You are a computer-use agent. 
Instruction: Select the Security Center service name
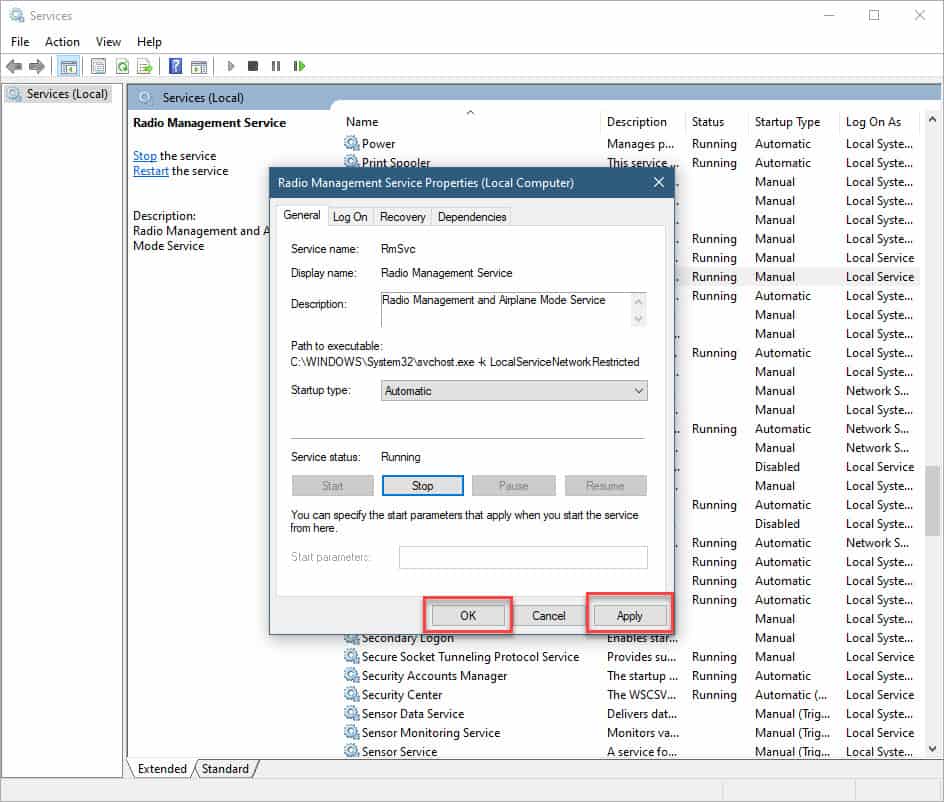pyautogui.click(x=402, y=695)
